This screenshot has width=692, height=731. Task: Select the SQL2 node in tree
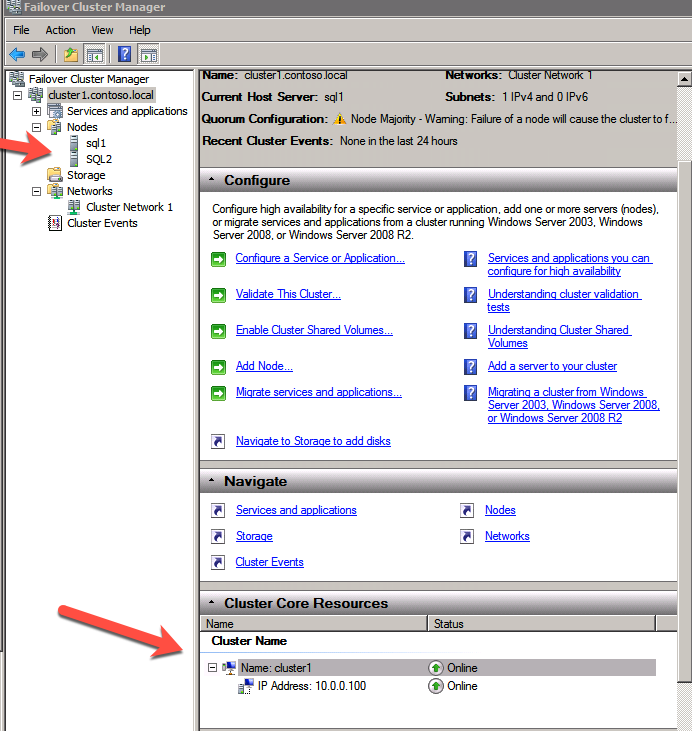point(98,159)
